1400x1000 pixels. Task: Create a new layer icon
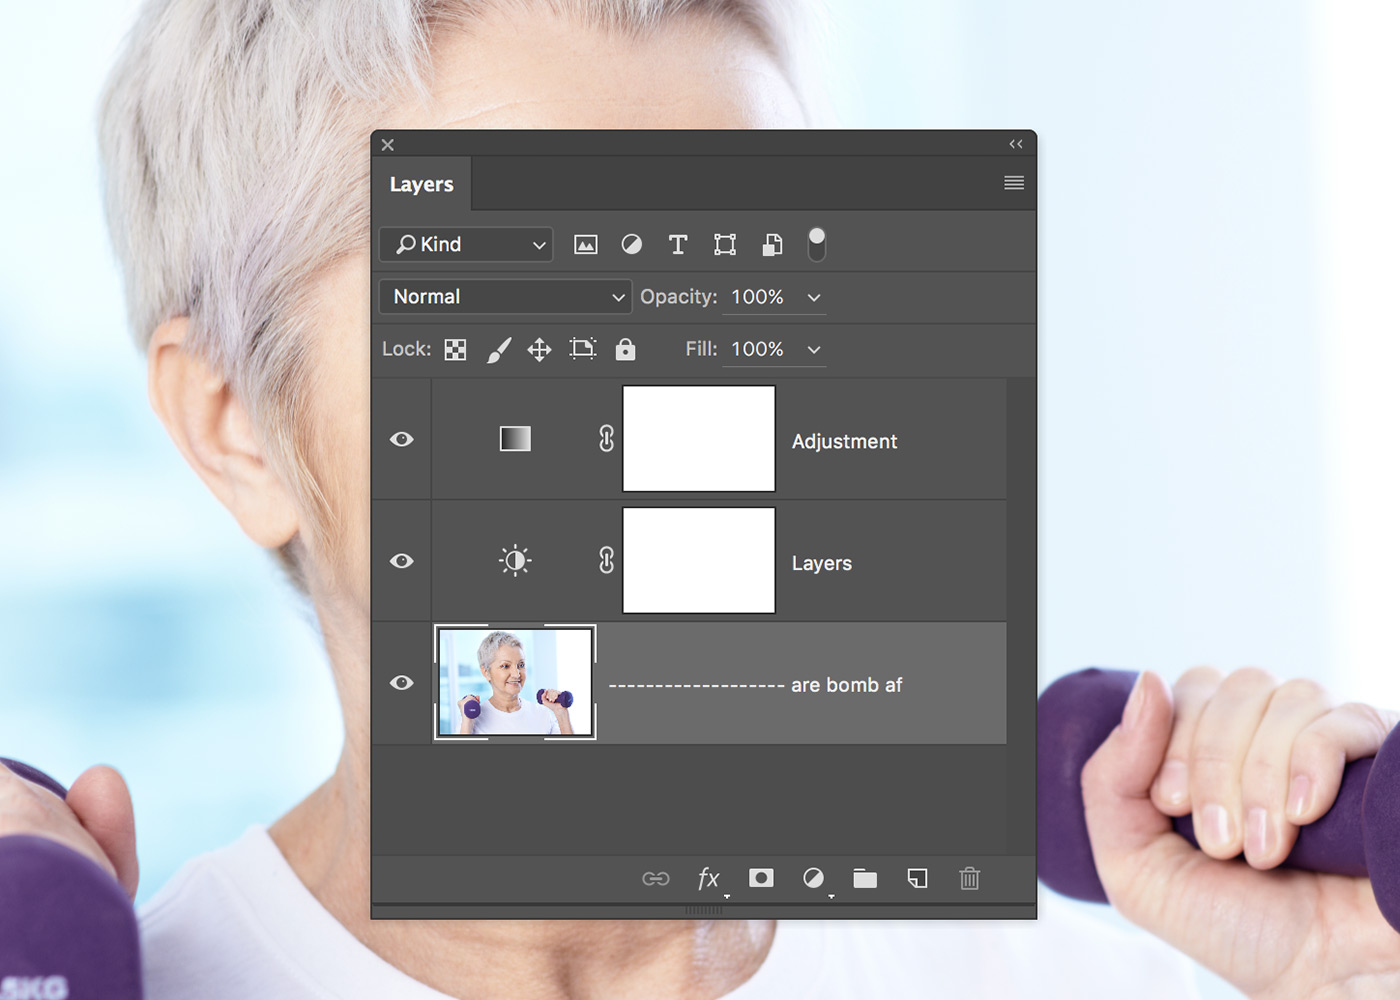pos(917,879)
